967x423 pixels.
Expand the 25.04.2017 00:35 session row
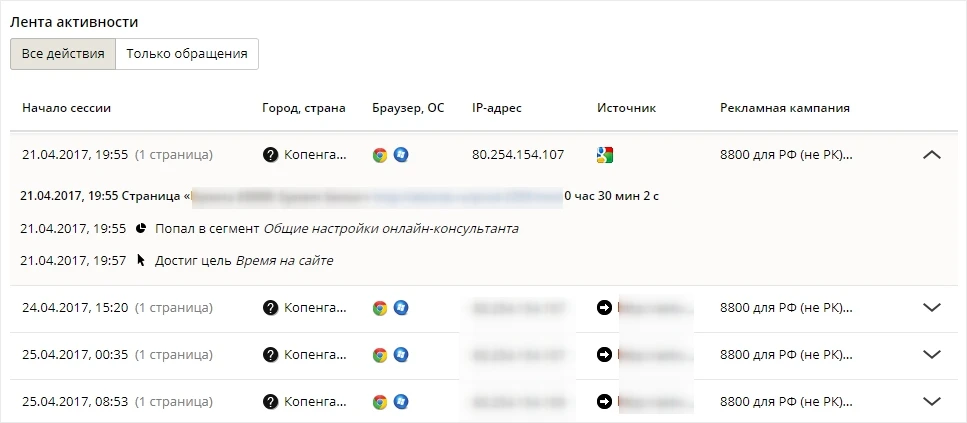pyautogui.click(x=932, y=355)
